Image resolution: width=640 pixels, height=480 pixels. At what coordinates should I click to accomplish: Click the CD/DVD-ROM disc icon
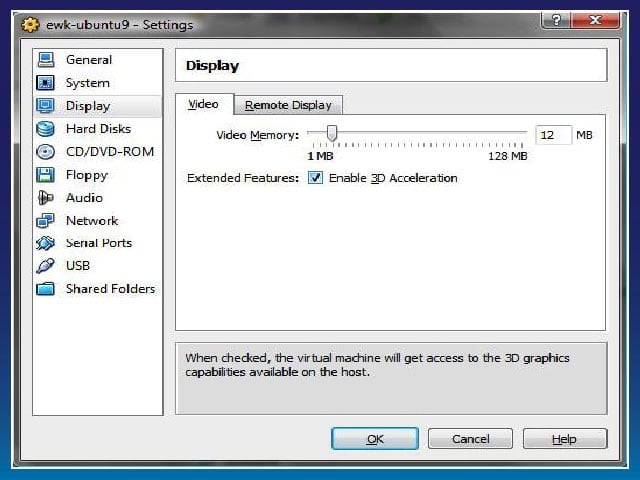click(45, 152)
